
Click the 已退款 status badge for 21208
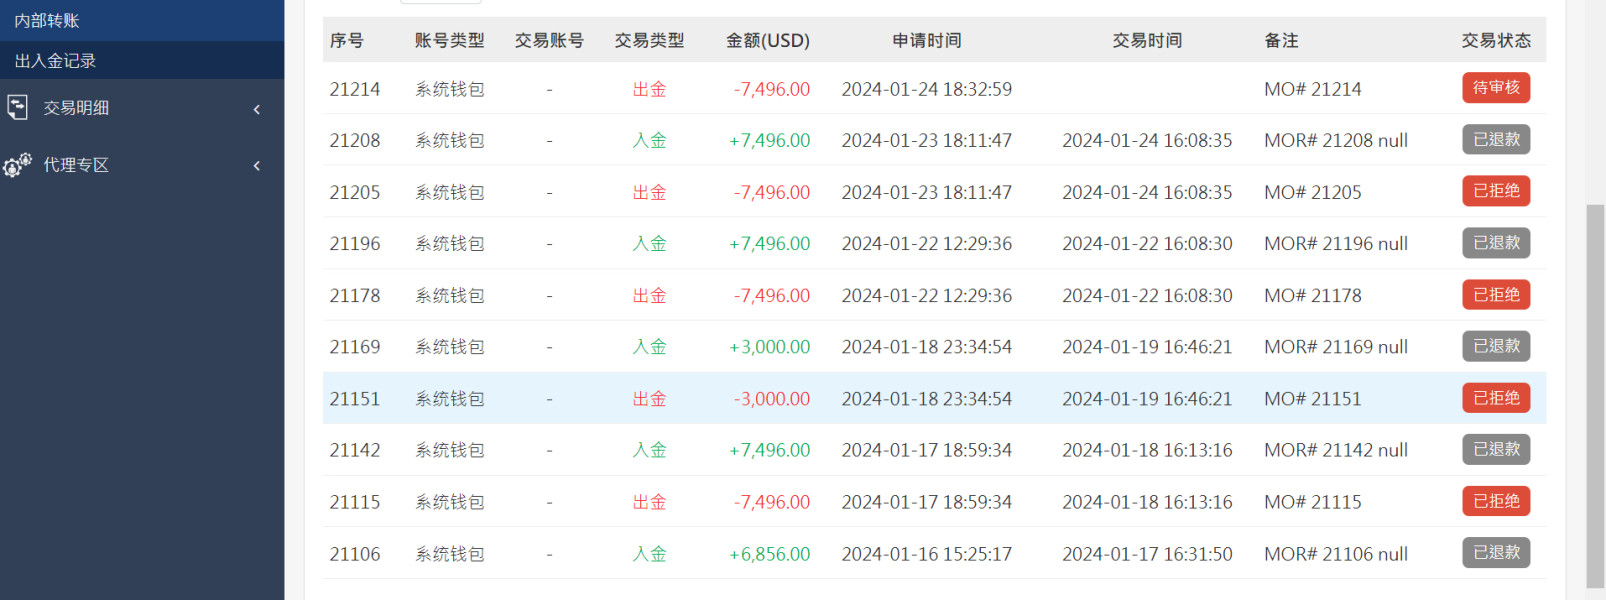[1496, 139]
